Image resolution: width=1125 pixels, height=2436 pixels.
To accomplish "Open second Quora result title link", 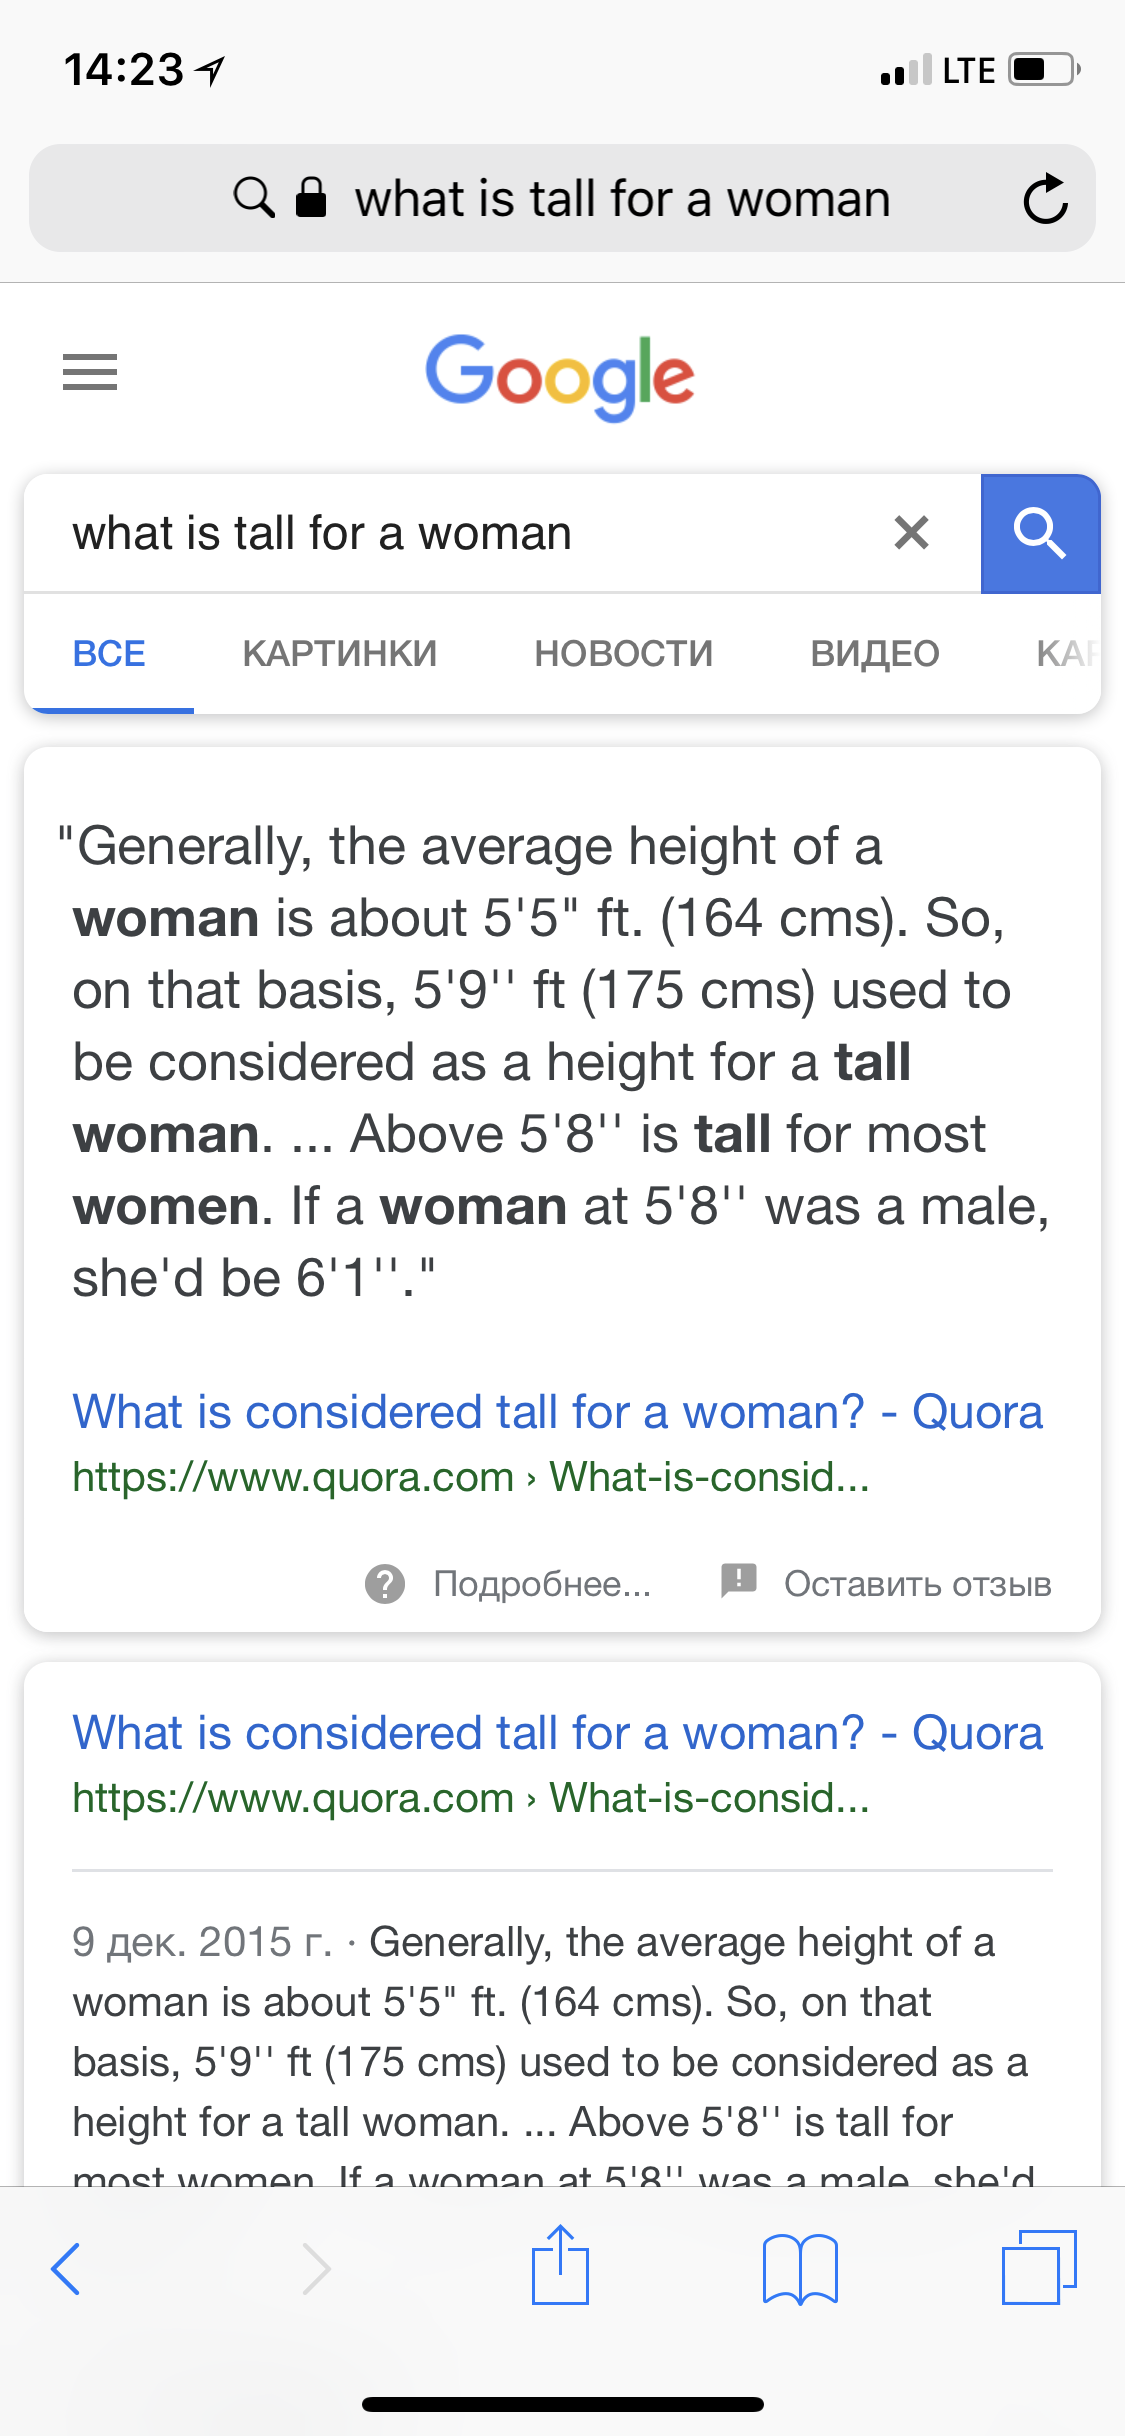I will pos(557,1733).
